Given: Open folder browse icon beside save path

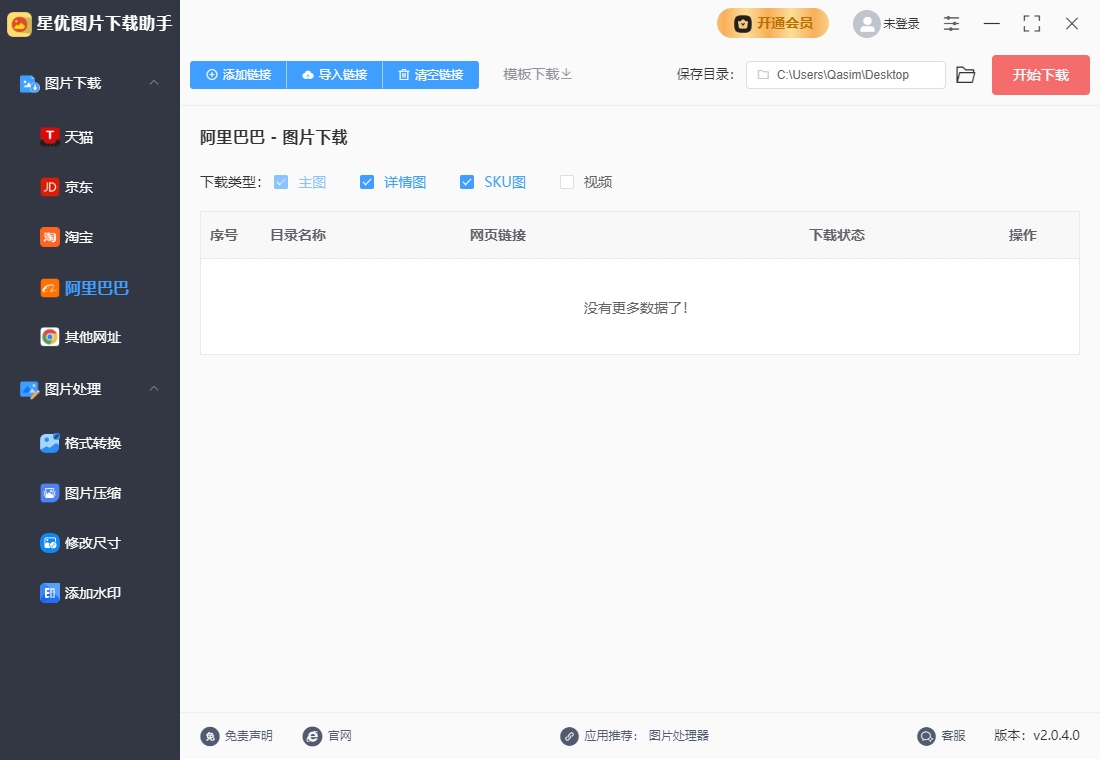Looking at the screenshot, I should [965, 75].
